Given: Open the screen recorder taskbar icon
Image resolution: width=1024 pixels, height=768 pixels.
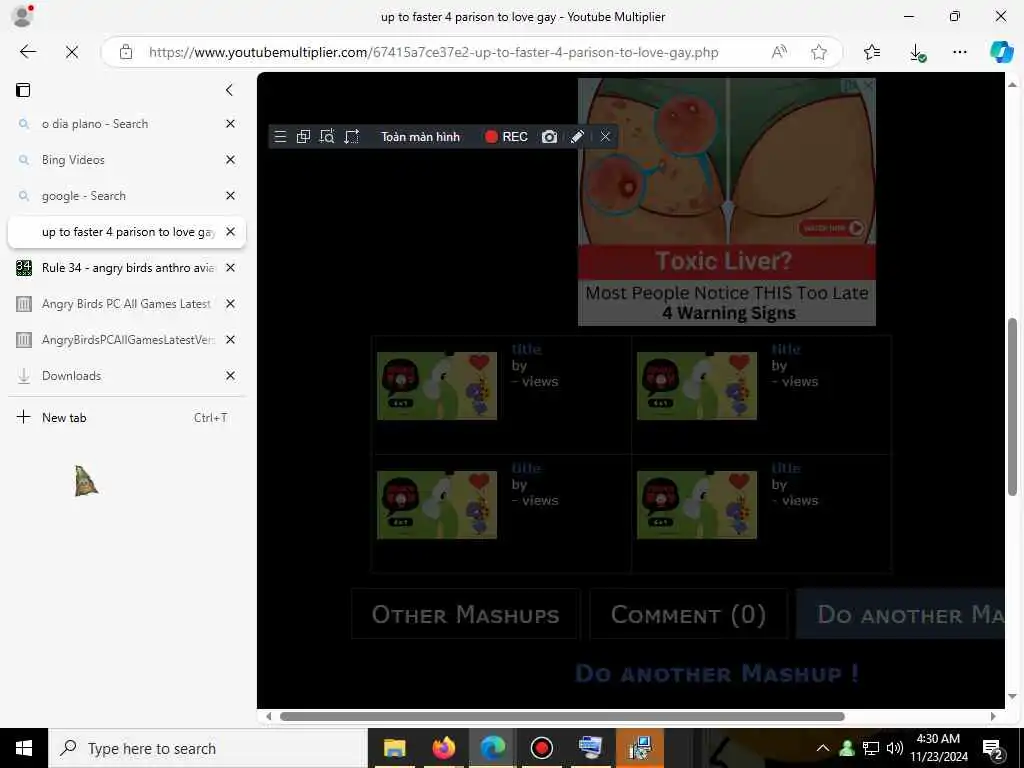Looking at the screenshot, I should tap(542, 748).
